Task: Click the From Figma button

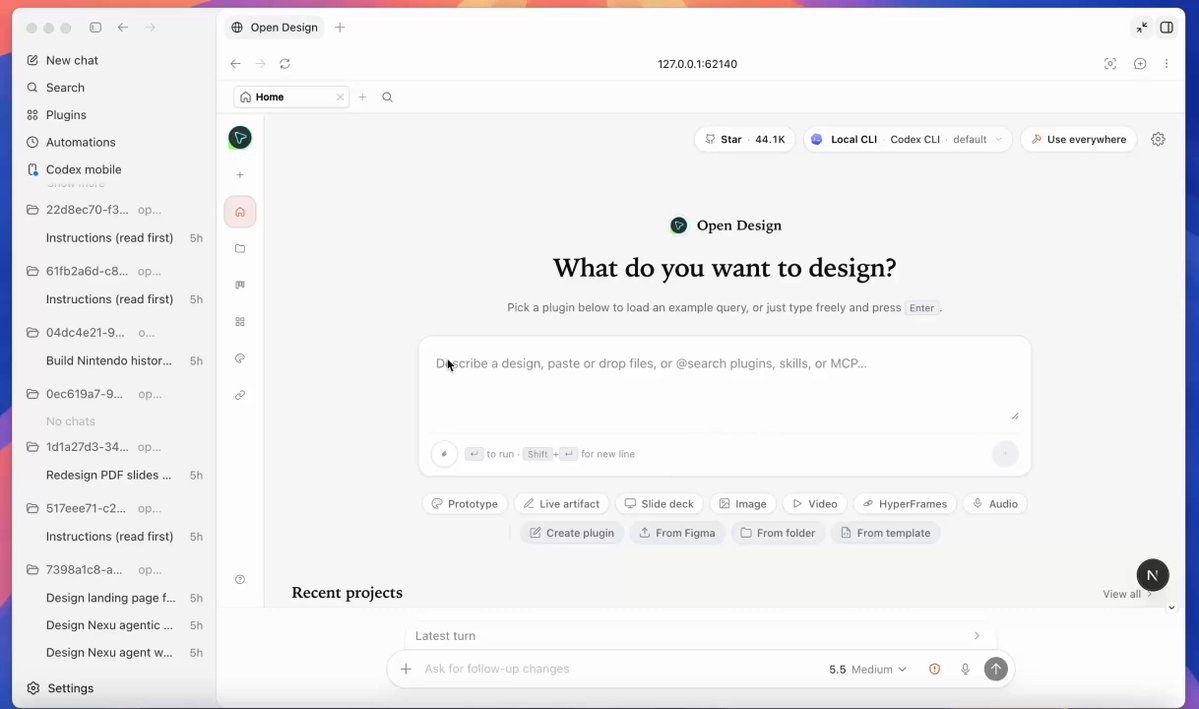Action: coord(677,533)
